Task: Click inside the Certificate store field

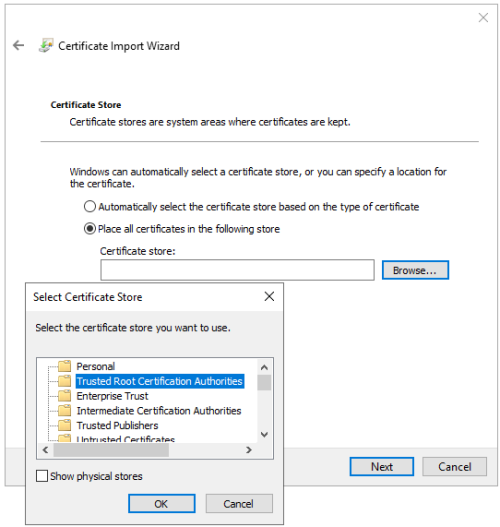Action: click(237, 270)
